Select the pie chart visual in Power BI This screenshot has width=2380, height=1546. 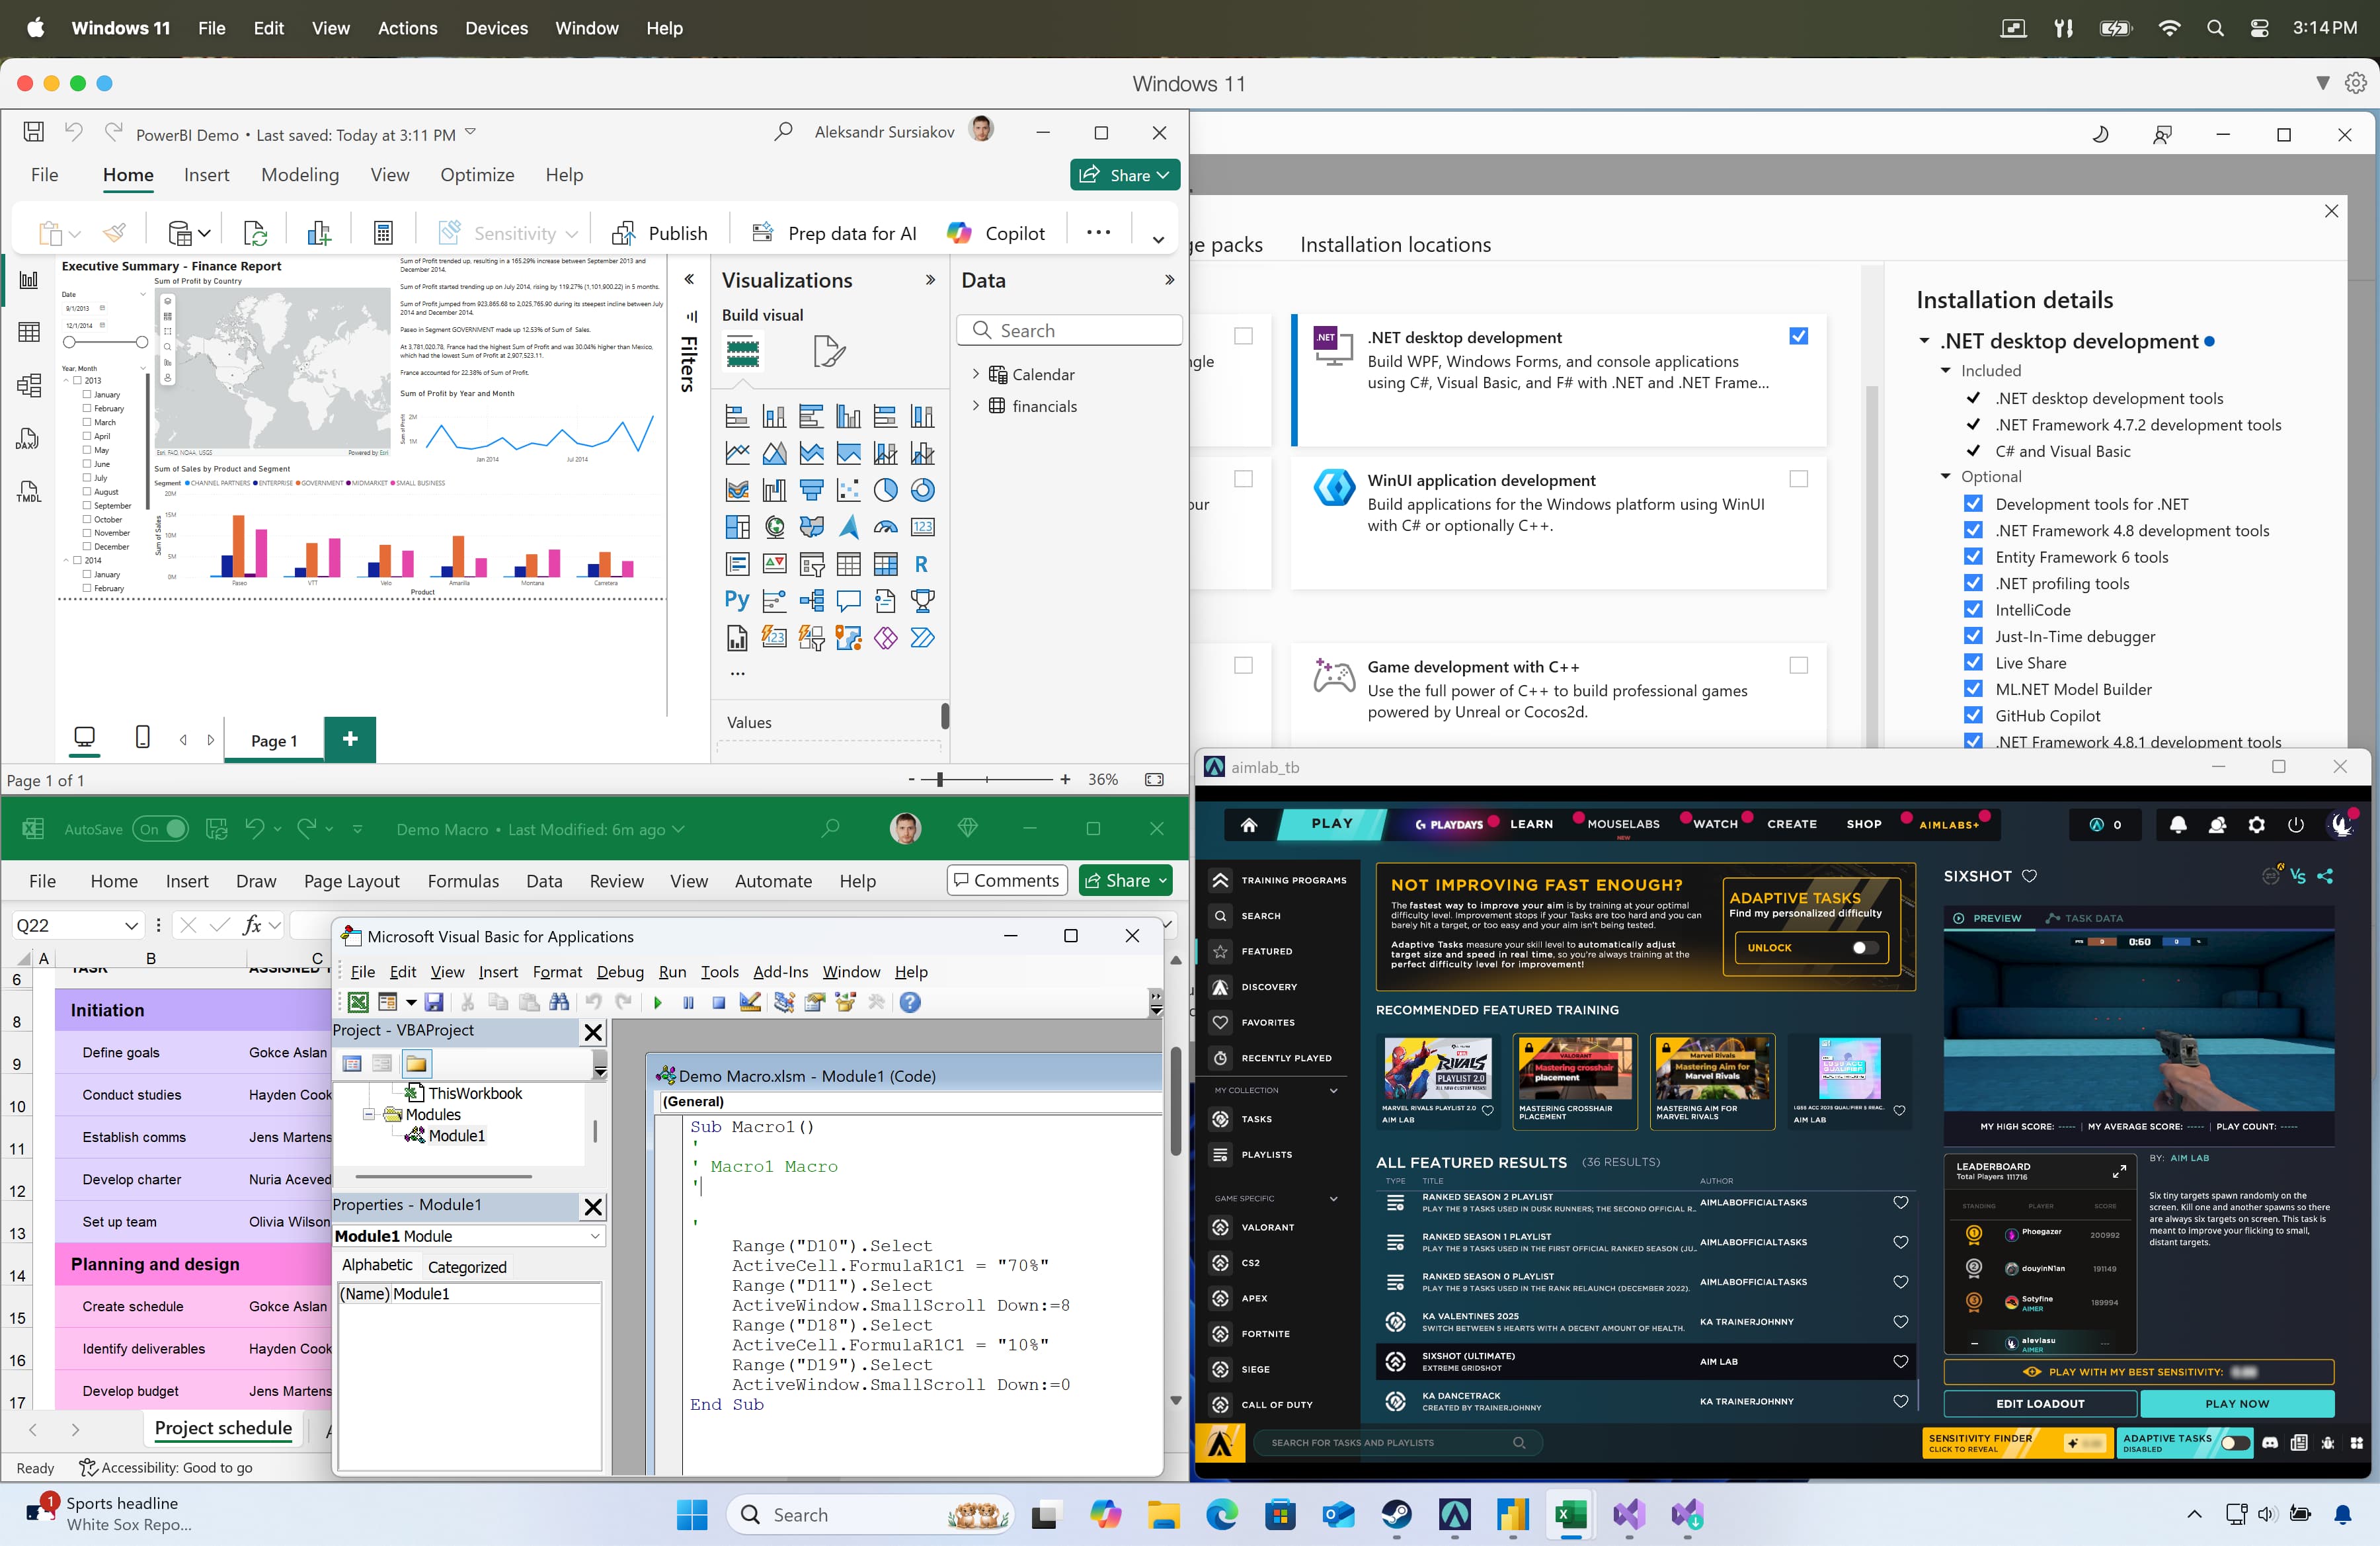pos(886,490)
